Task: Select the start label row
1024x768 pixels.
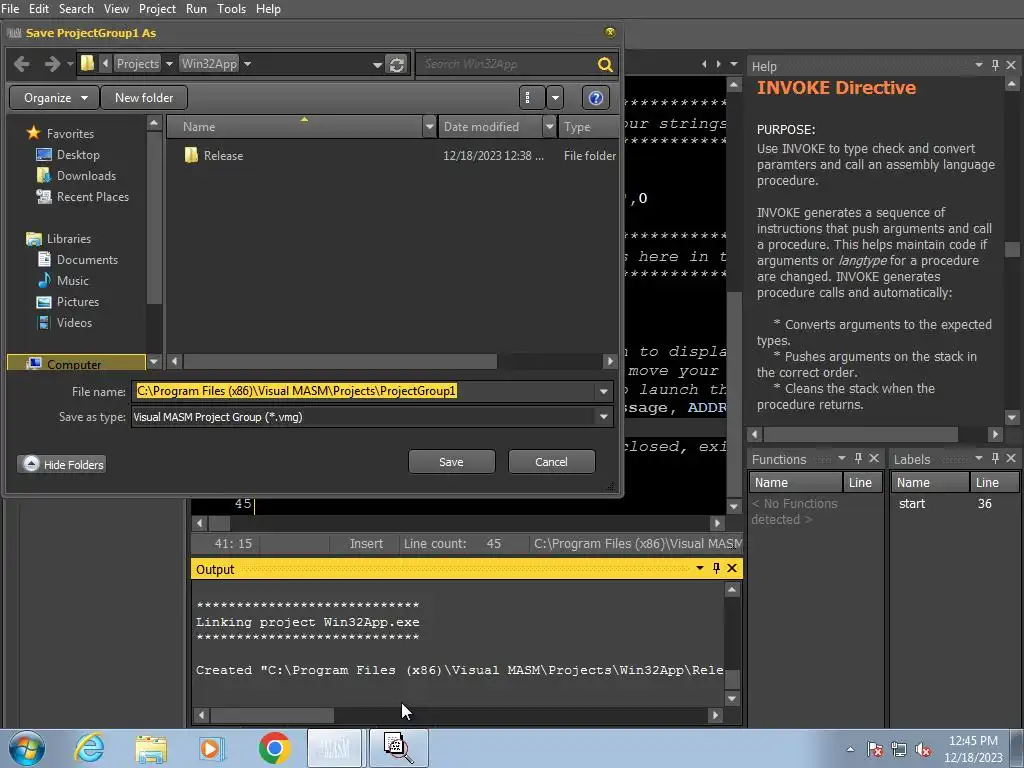Action: point(953,504)
